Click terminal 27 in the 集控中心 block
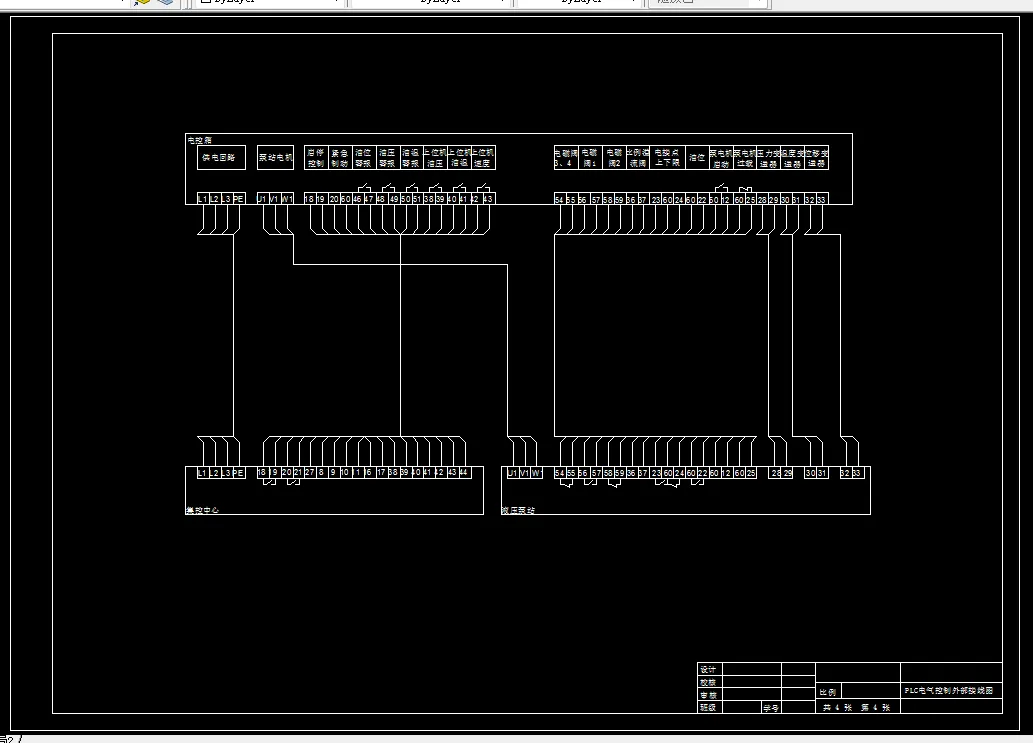The height and width of the screenshot is (743, 1033). 310,472
